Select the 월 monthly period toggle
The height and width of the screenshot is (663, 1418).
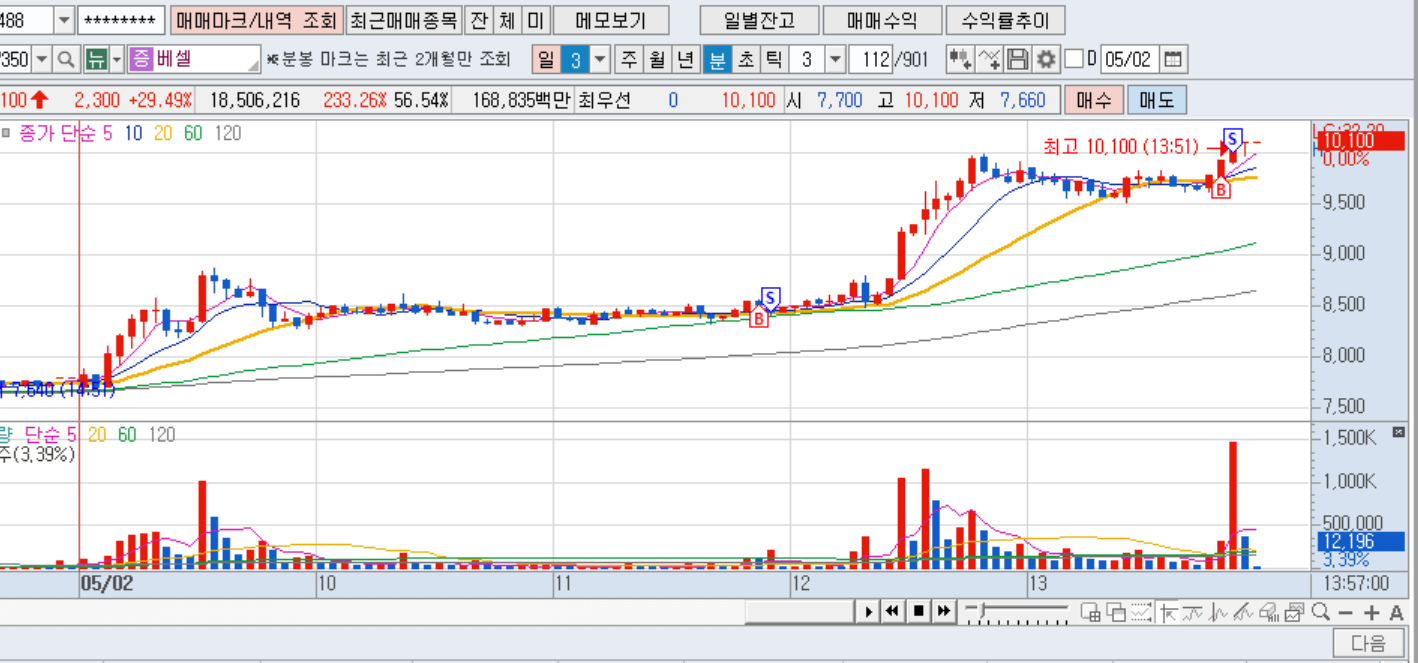656,60
